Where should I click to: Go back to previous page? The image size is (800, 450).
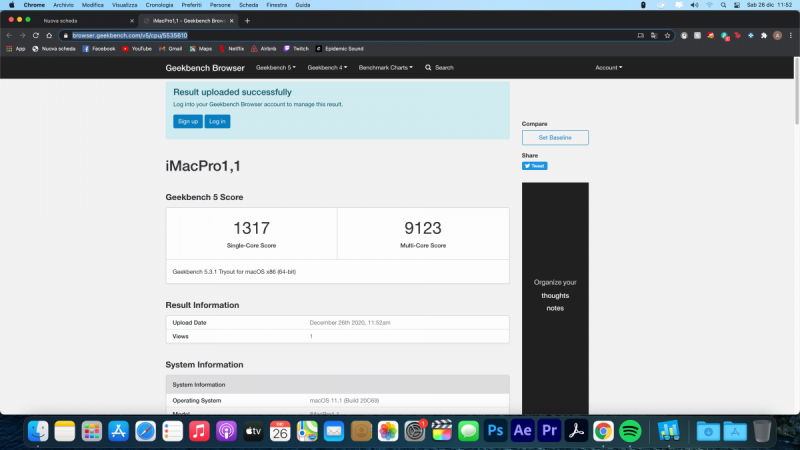coord(9,35)
